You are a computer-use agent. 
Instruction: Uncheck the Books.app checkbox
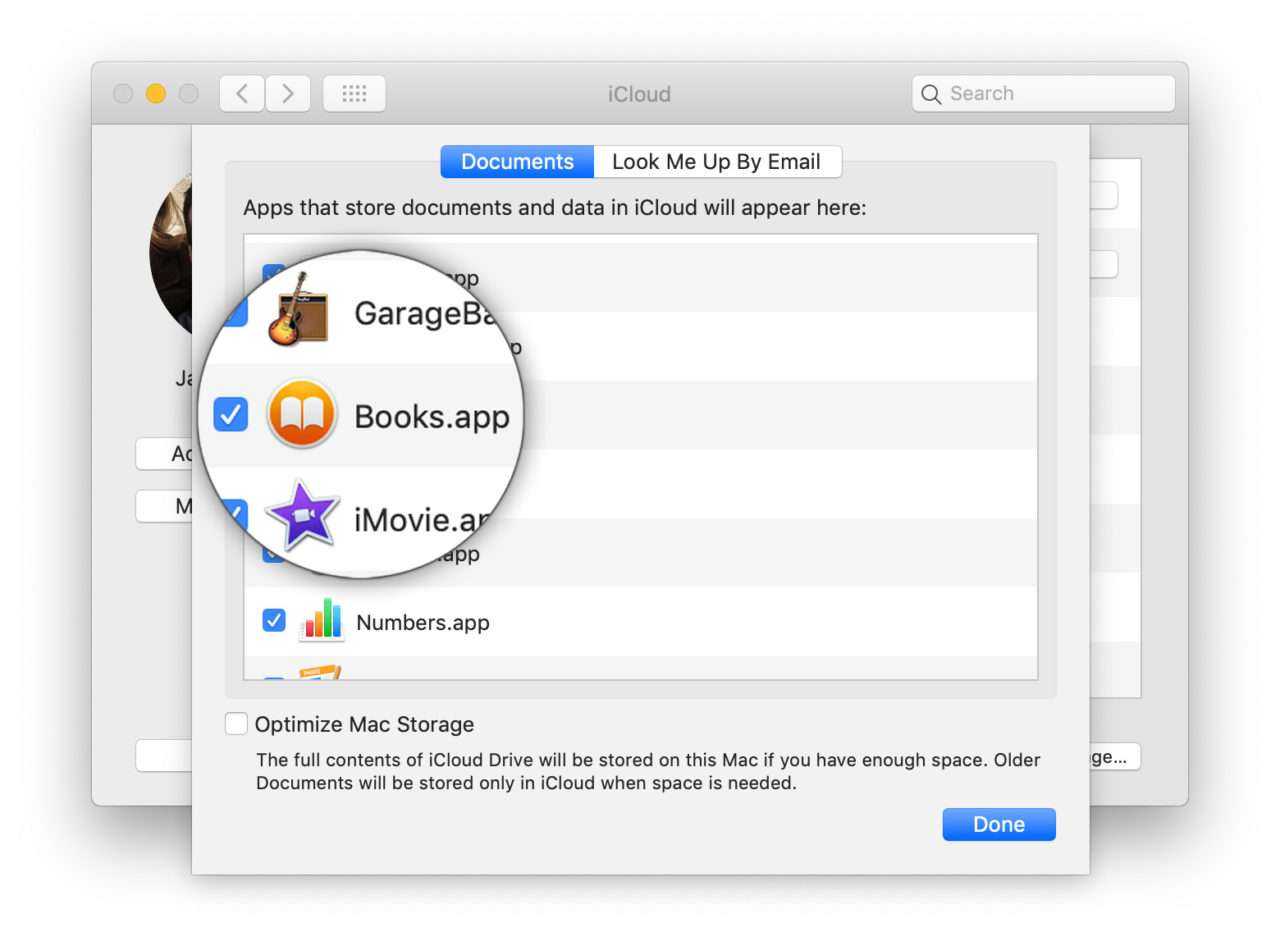231,415
